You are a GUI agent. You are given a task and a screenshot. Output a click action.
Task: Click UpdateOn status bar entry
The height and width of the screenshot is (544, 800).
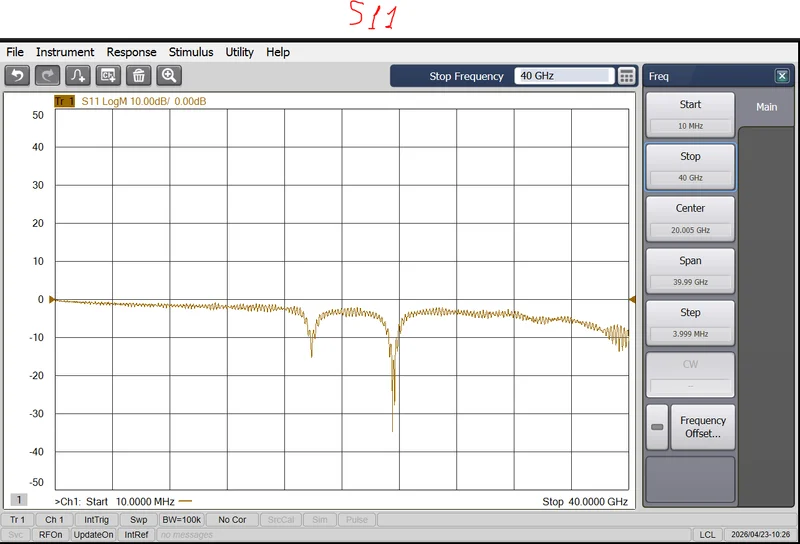[x=93, y=534]
